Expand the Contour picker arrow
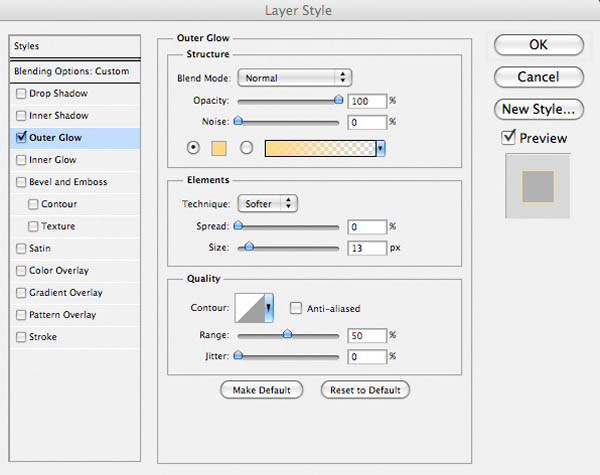Image resolution: width=600 pixels, height=475 pixels. pyautogui.click(x=269, y=308)
